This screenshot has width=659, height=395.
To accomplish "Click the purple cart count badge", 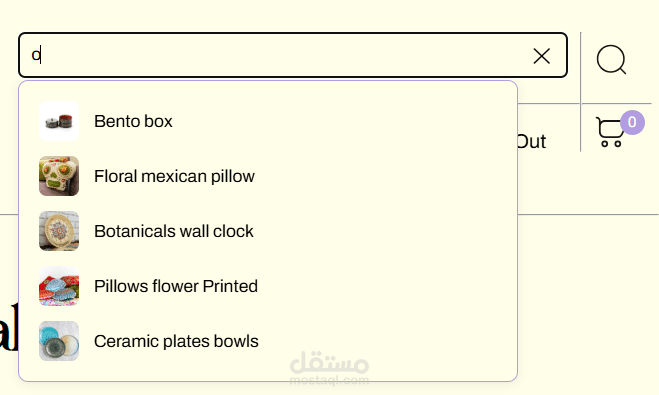I will tap(632, 122).
